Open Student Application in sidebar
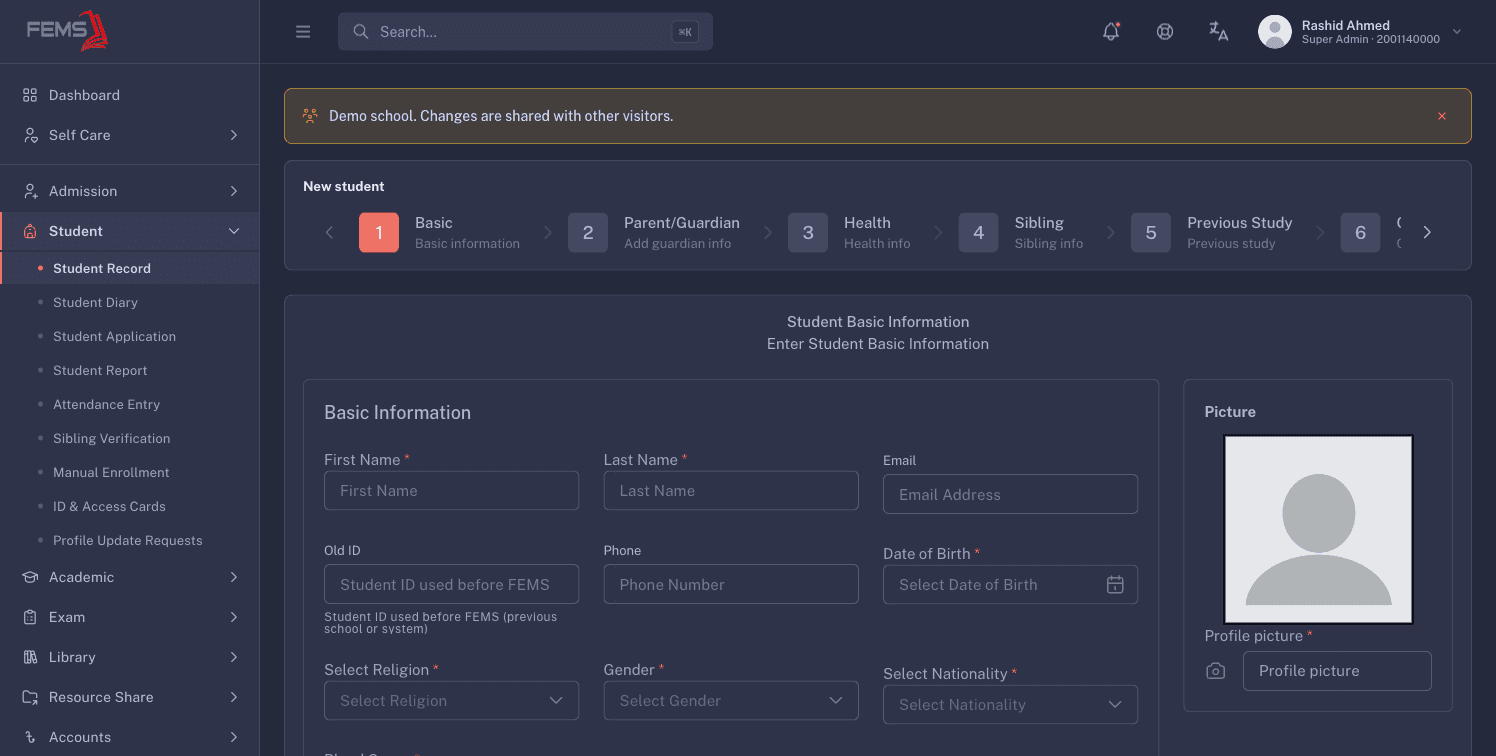1496x756 pixels. coord(129,336)
